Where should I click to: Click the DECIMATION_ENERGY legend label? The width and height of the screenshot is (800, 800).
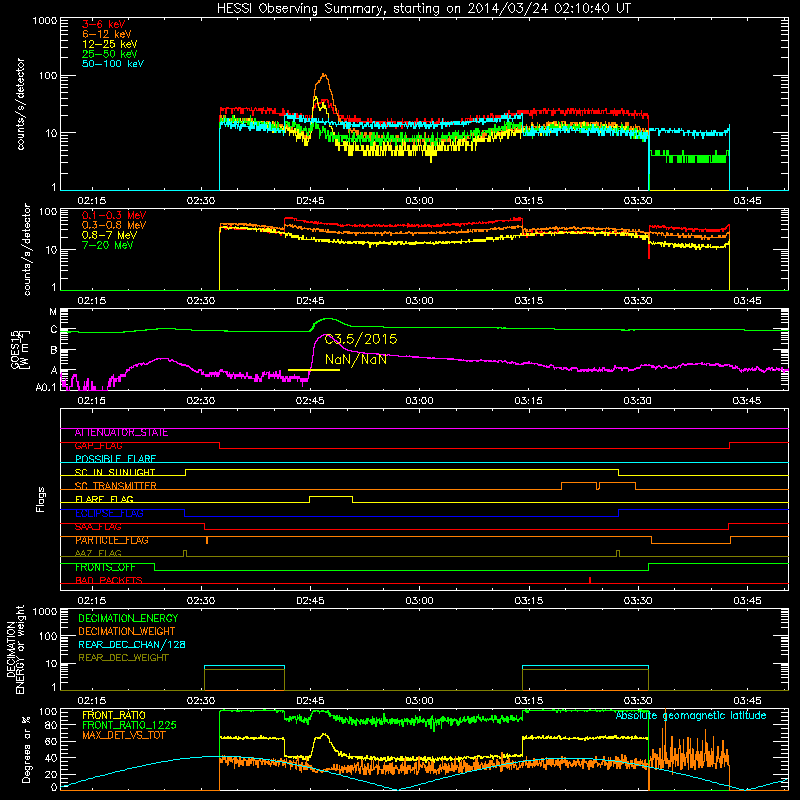[x=128, y=618]
